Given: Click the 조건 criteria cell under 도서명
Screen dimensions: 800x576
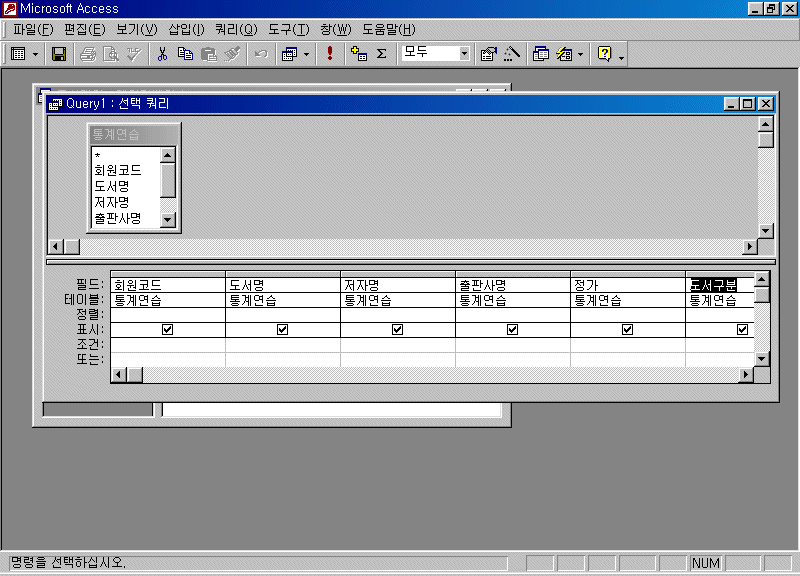Looking at the screenshot, I should 283,345.
